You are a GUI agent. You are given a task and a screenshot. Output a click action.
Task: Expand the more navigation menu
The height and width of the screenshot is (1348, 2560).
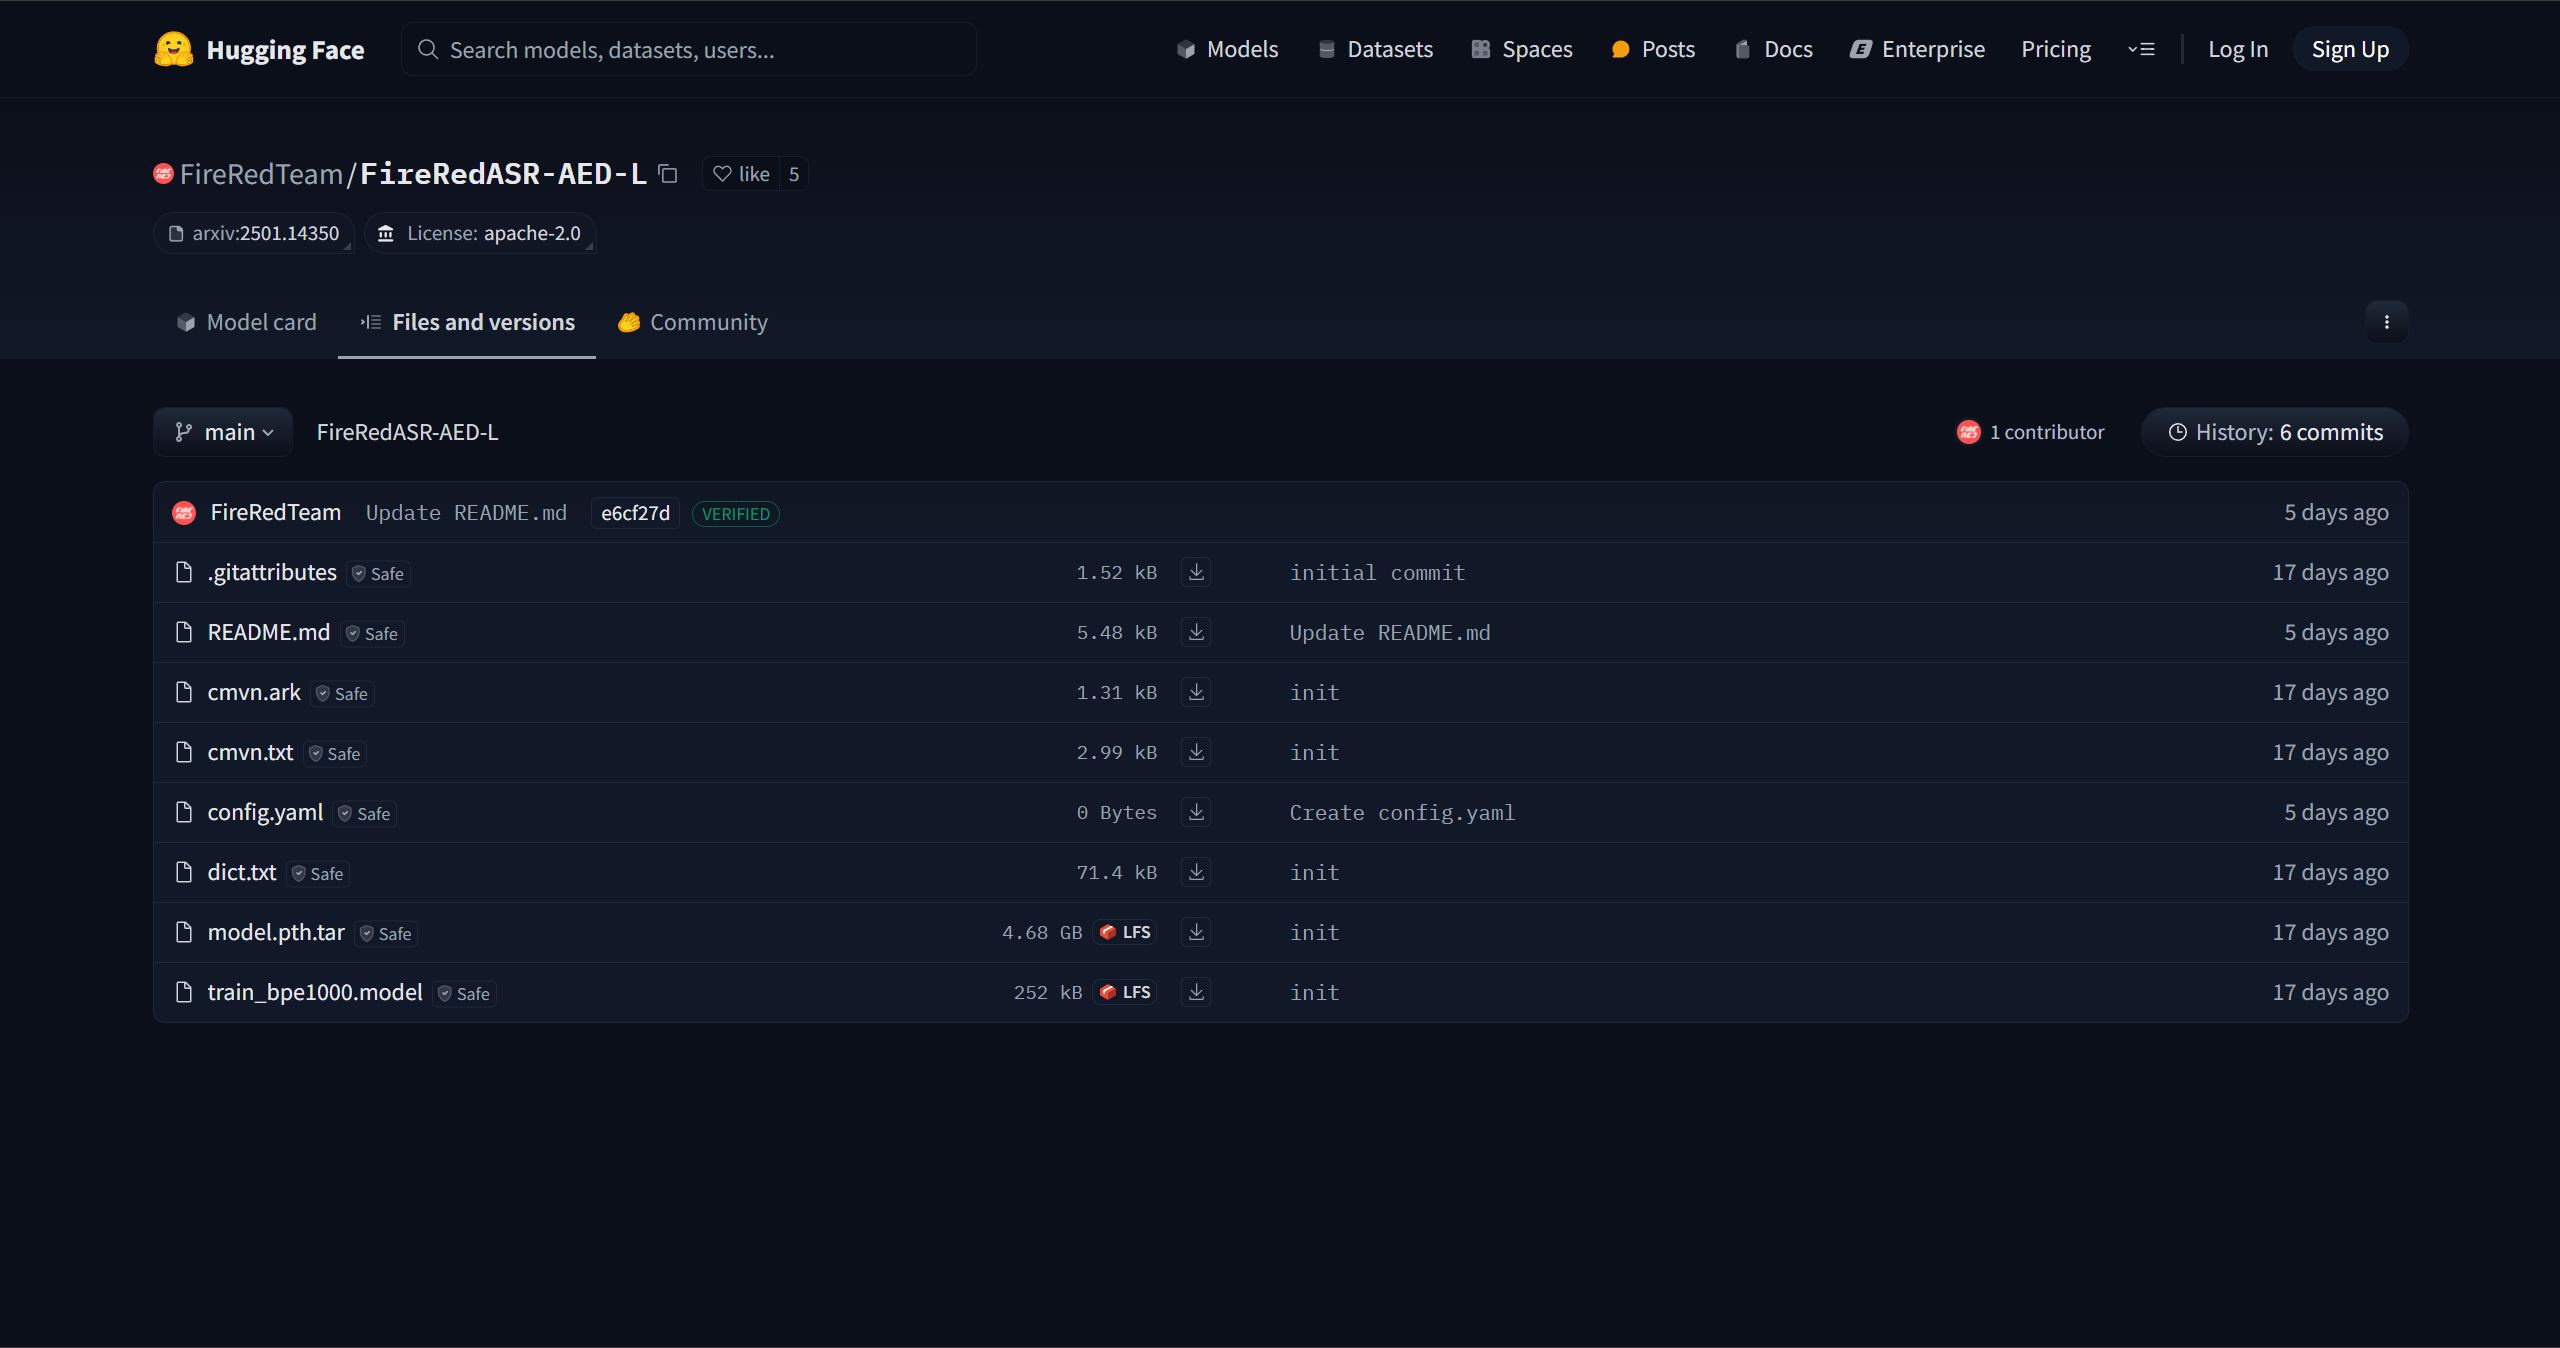(2141, 49)
